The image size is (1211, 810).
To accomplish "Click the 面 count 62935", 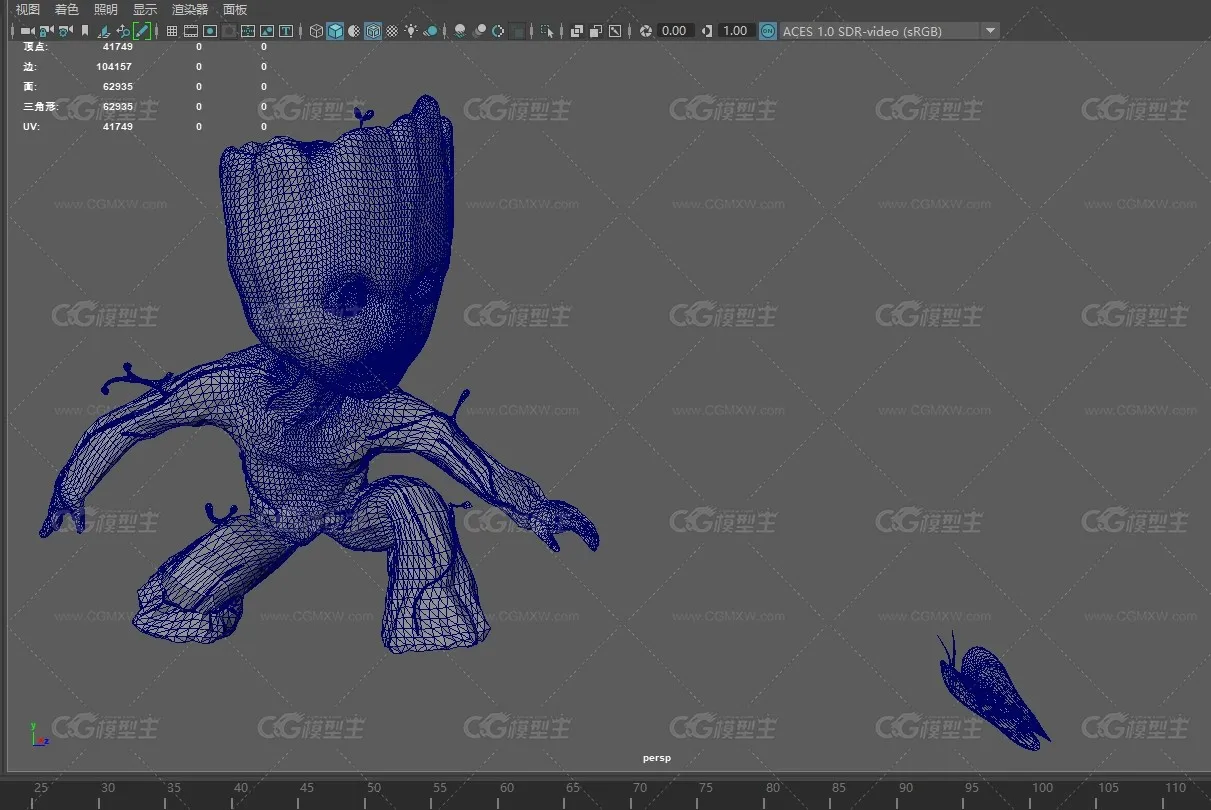I will tap(117, 86).
